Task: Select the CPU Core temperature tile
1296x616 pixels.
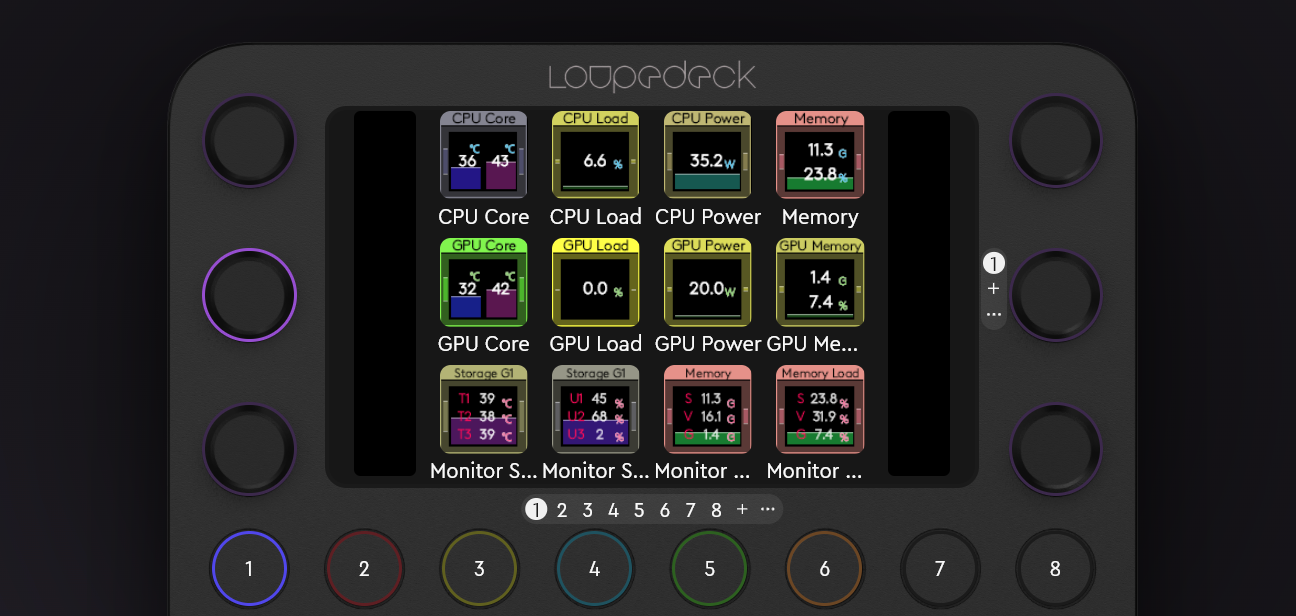Action: tap(484, 155)
